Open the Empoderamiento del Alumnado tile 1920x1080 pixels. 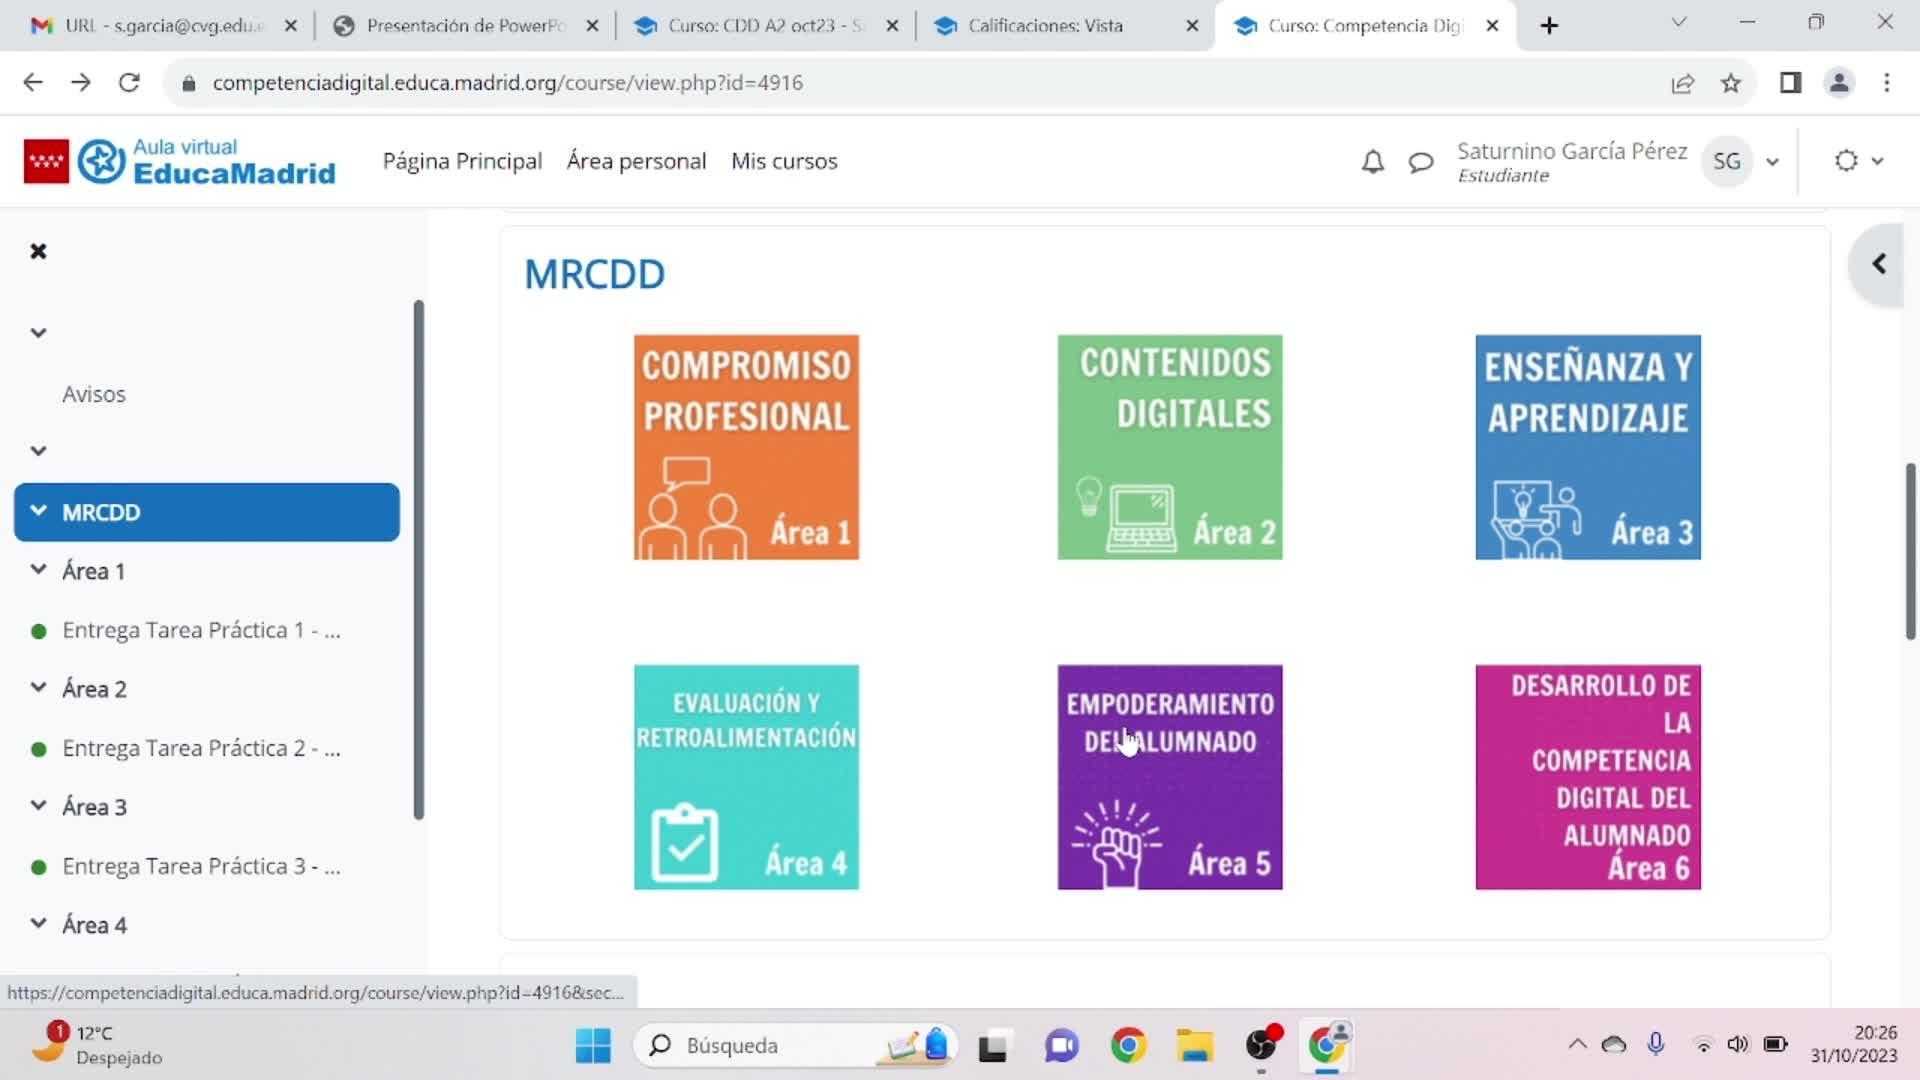pyautogui.click(x=1169, y=777)
